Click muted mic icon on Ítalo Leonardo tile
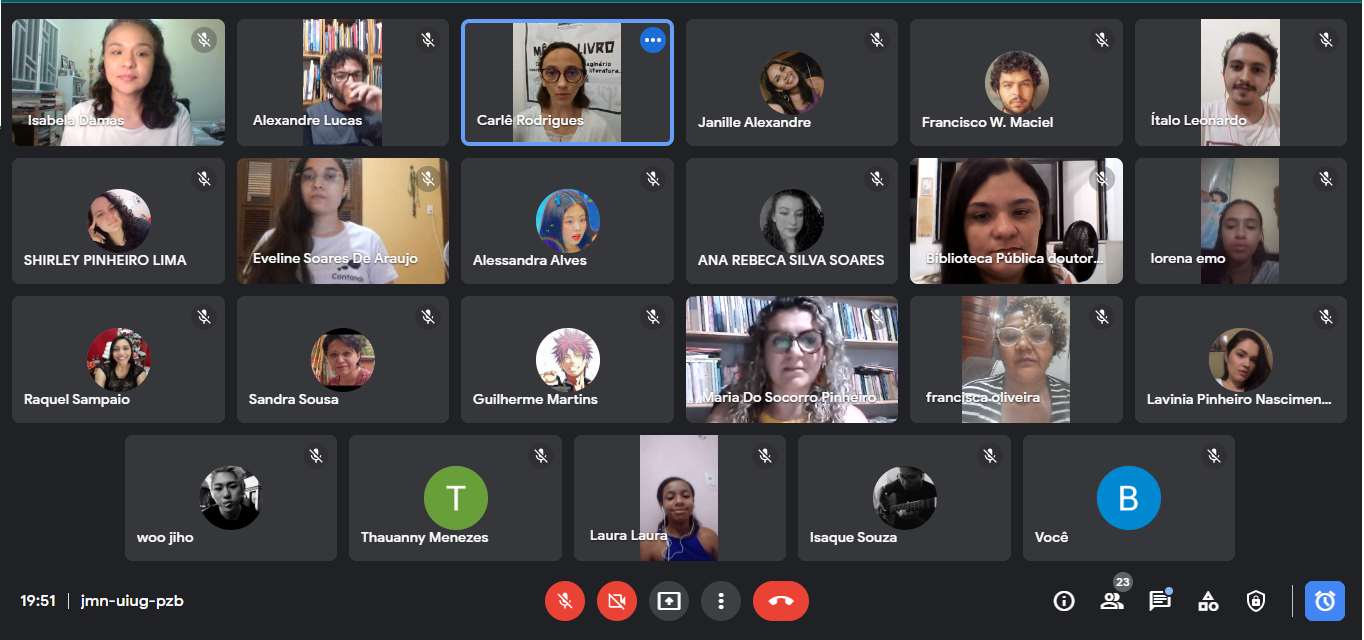1364x640 pixels. click(1326, 40)
